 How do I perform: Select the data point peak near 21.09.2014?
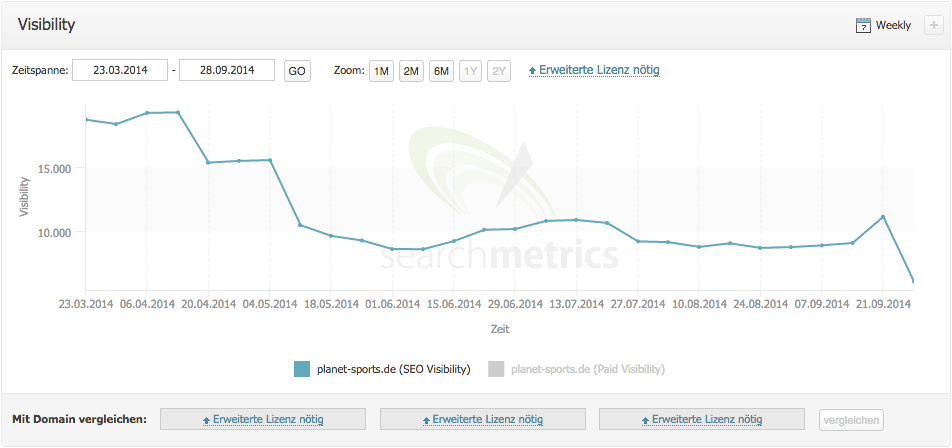pyautogui.click(x=883, y=217)
